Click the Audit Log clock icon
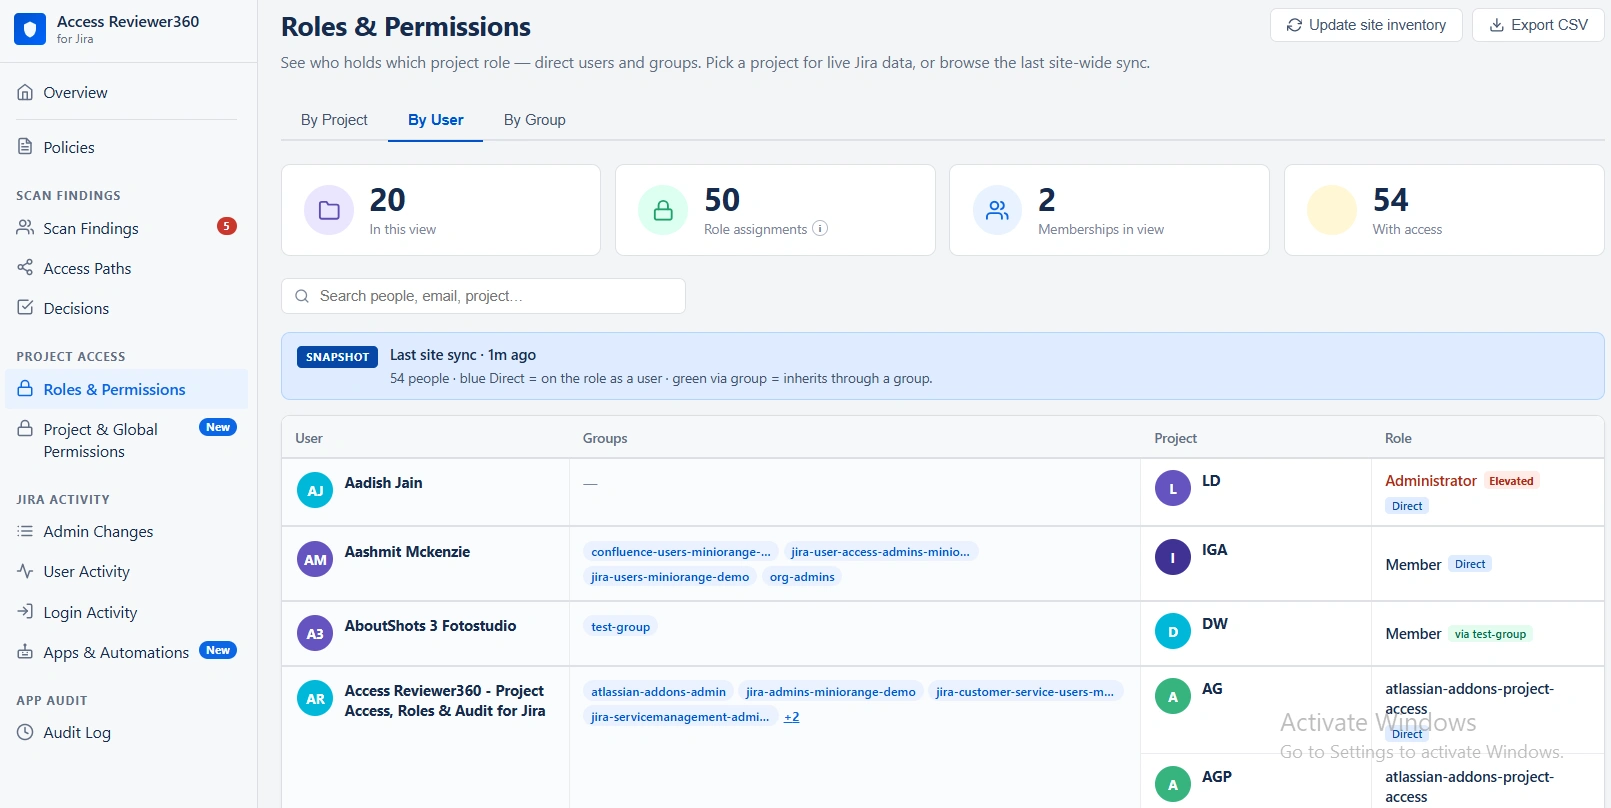 tap(25, 732)
